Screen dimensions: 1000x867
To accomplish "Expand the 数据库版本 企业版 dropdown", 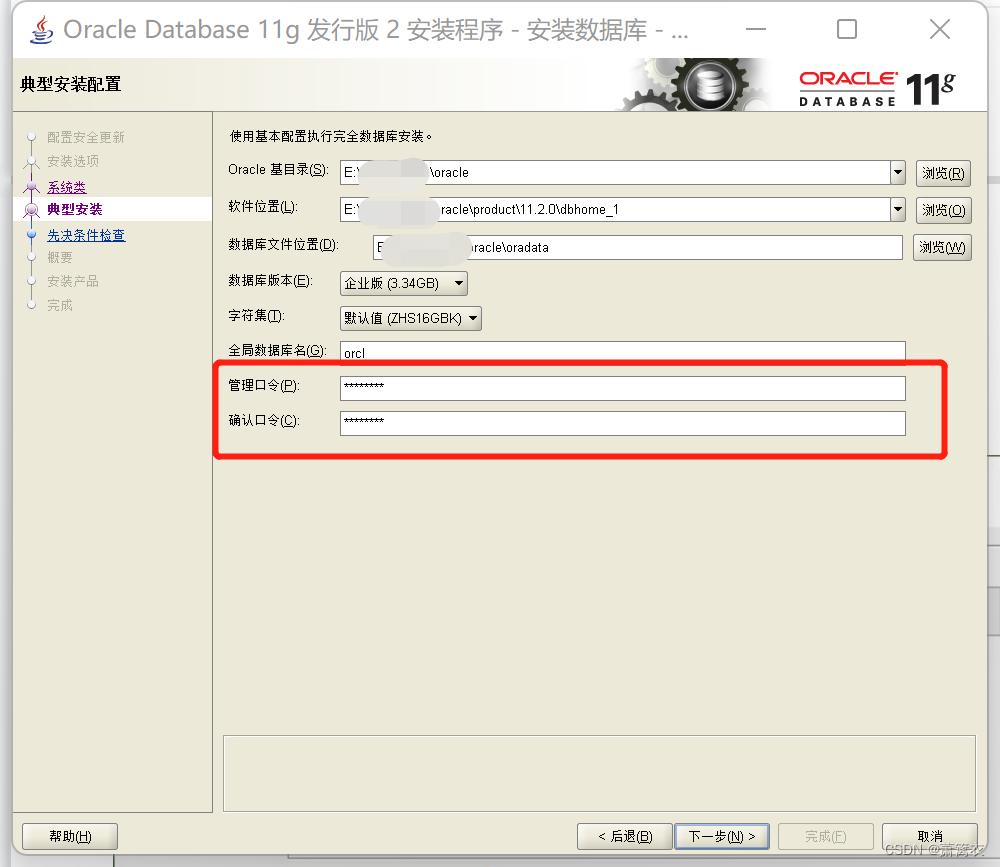I will 404,283.
